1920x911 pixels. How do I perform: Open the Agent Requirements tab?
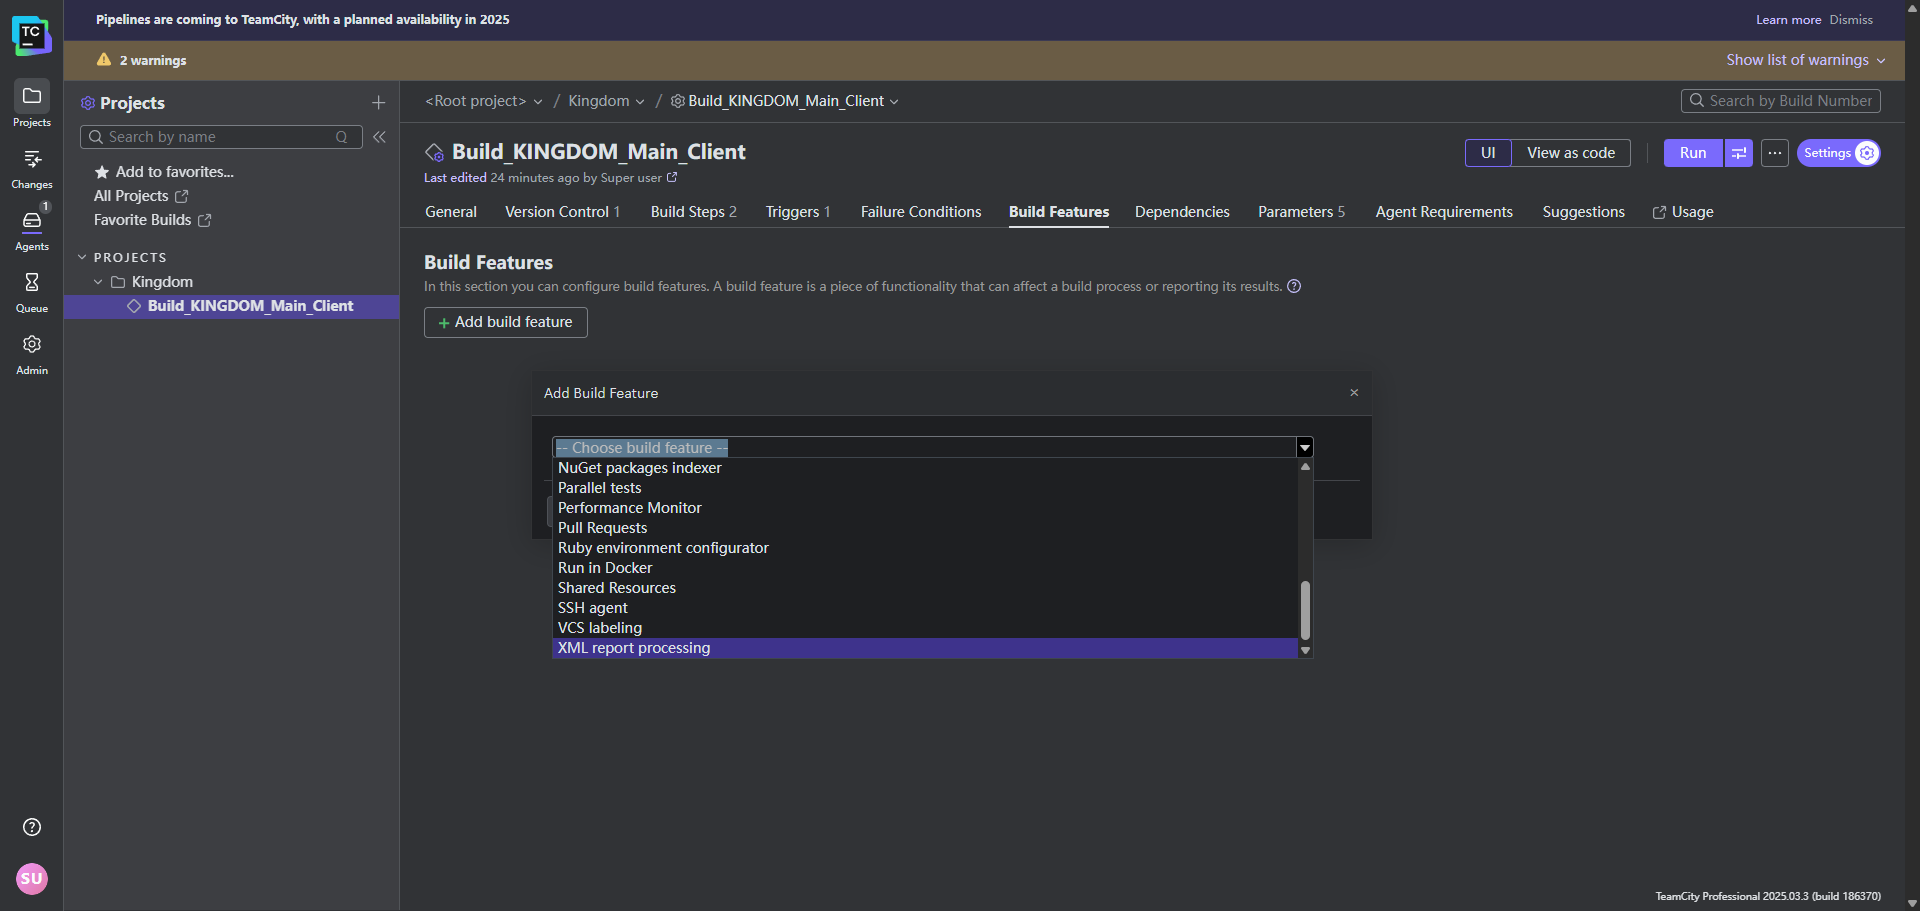1444,212
